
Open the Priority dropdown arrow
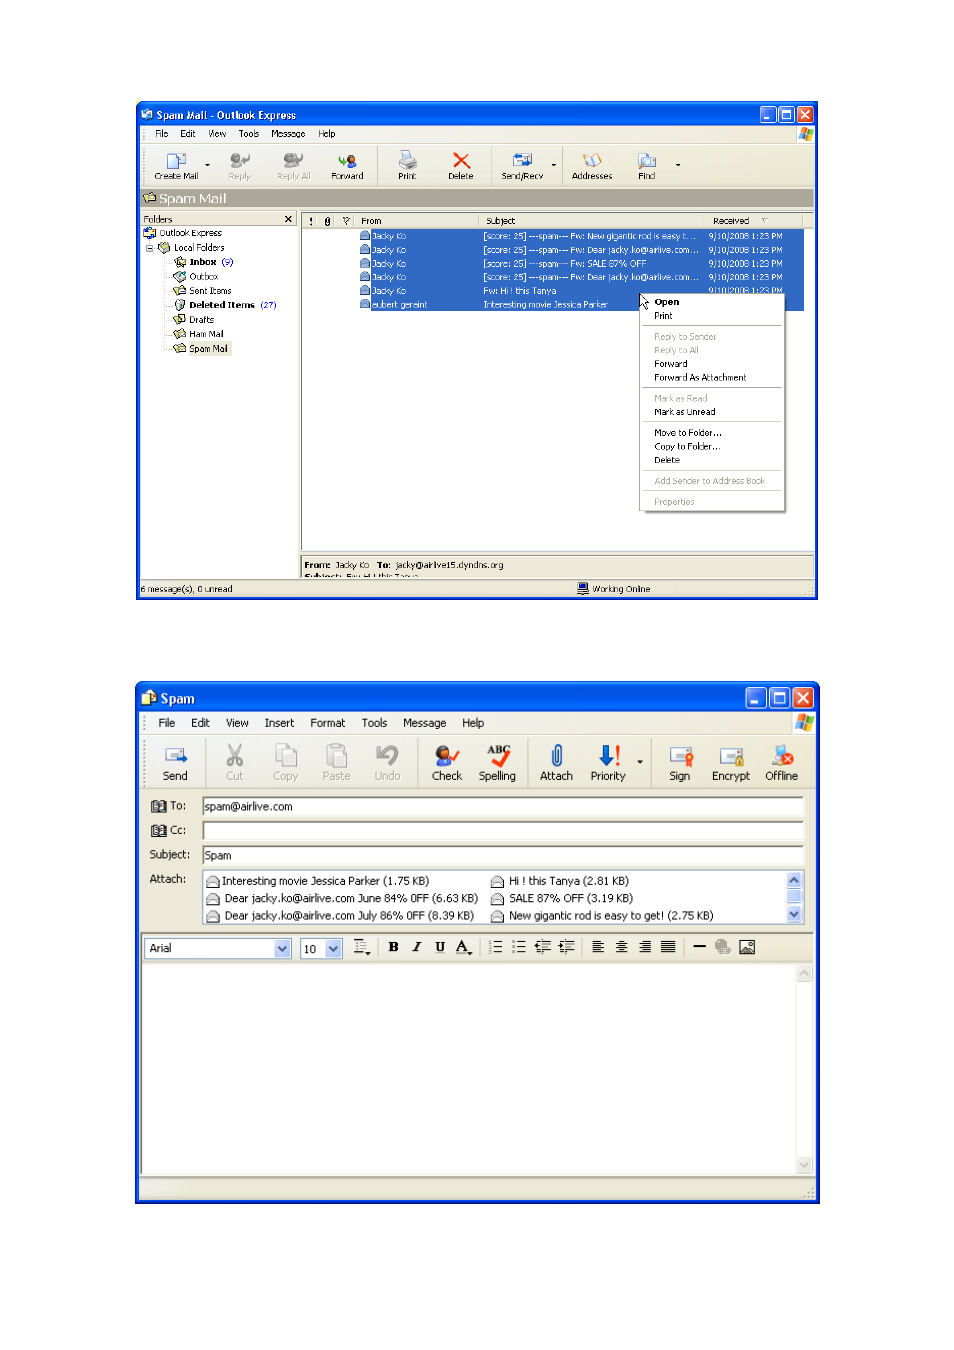point(640,762)
